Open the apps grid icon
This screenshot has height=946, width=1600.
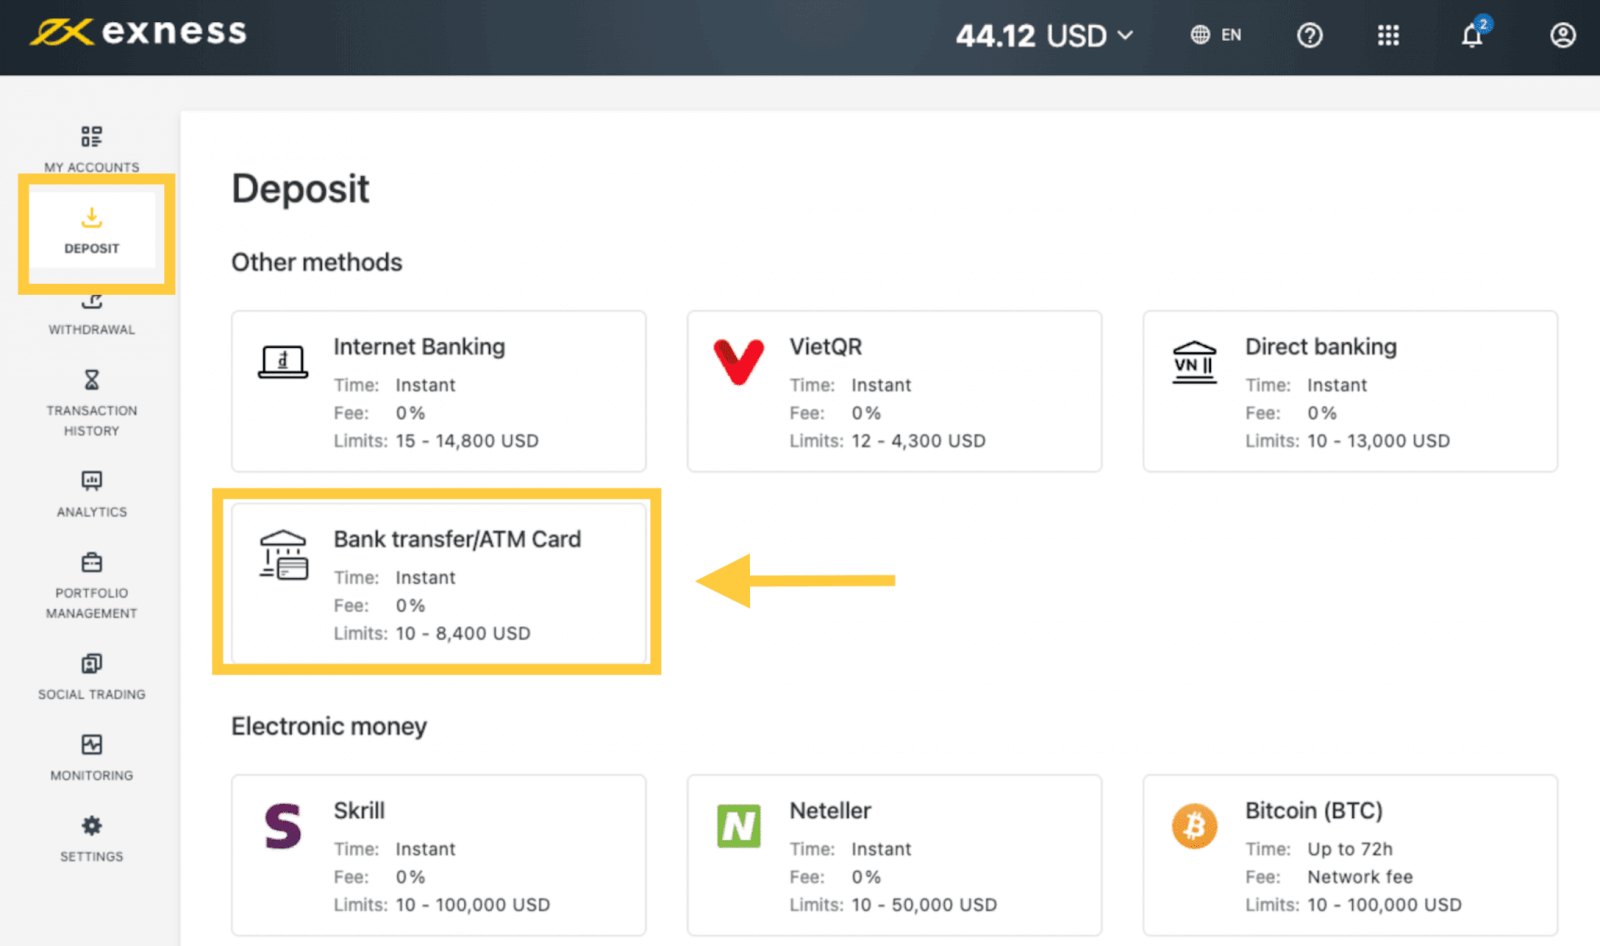[1388, 36]
